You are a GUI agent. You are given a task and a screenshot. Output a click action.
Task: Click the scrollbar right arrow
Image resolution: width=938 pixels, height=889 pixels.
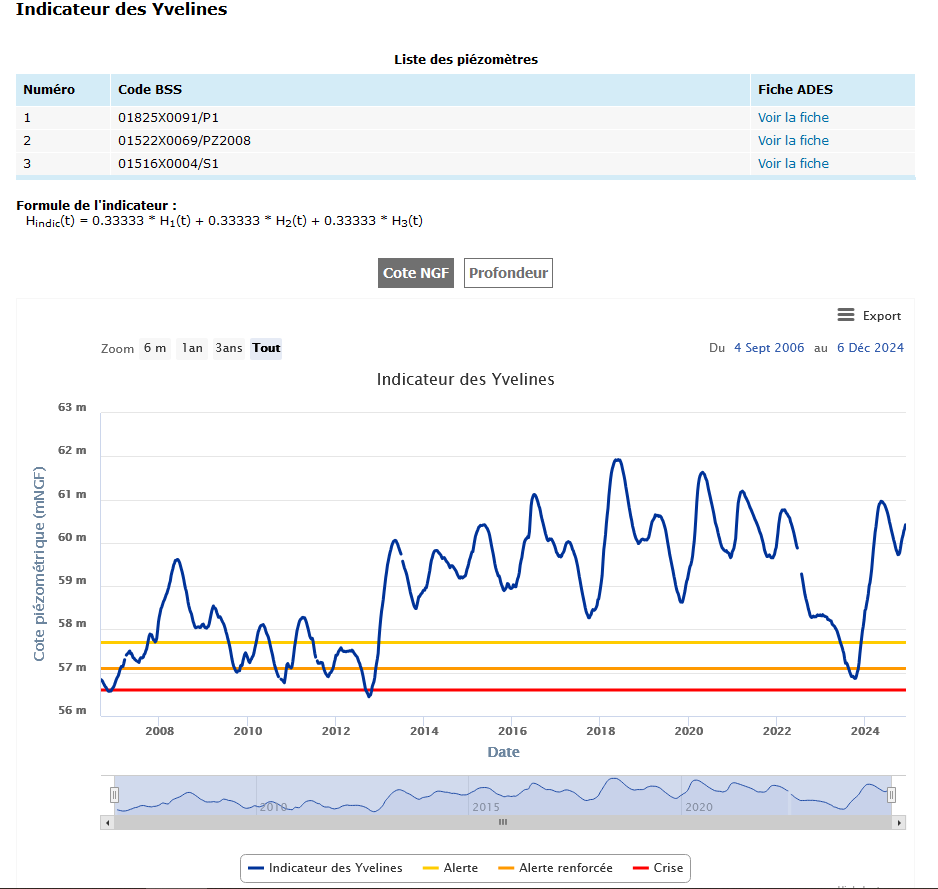tap(899, 822)
